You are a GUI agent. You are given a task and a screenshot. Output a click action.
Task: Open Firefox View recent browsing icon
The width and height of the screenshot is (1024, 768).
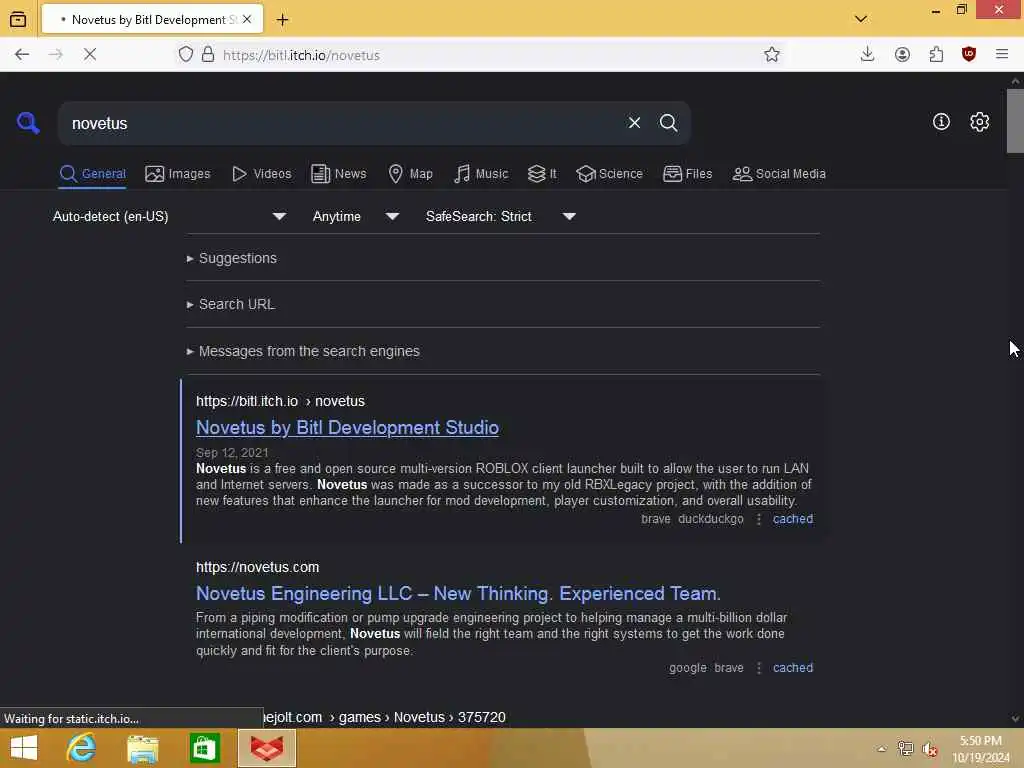point(18,20)
